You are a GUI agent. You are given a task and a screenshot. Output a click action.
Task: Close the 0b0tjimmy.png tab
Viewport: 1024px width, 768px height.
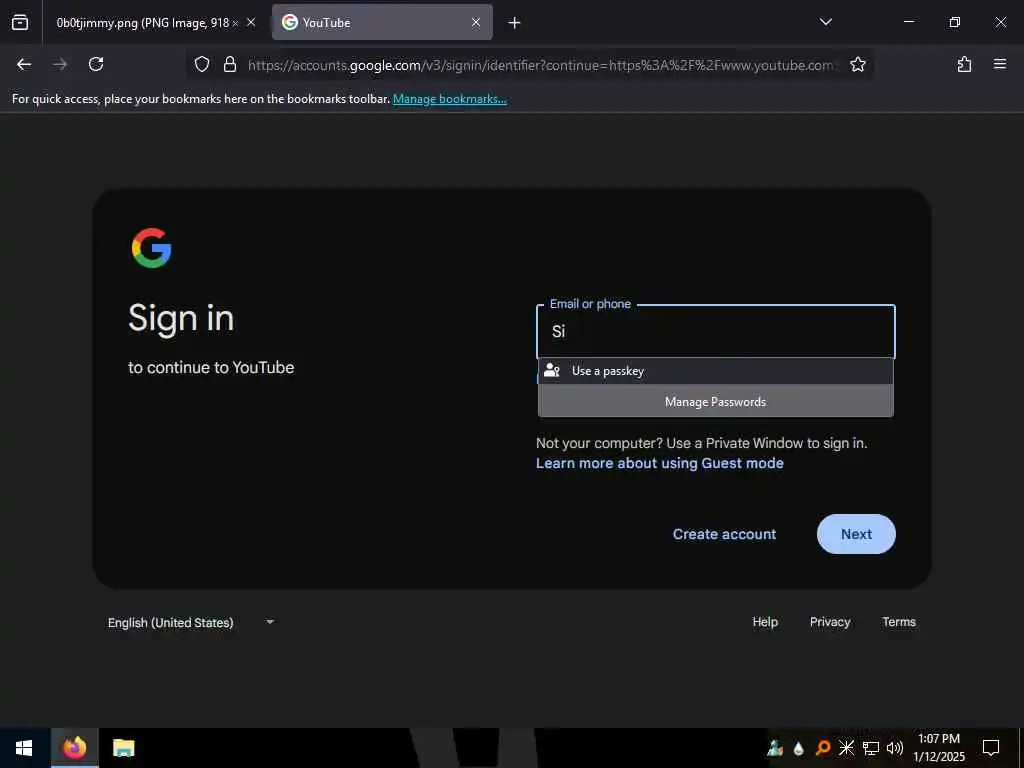point(251,23)
